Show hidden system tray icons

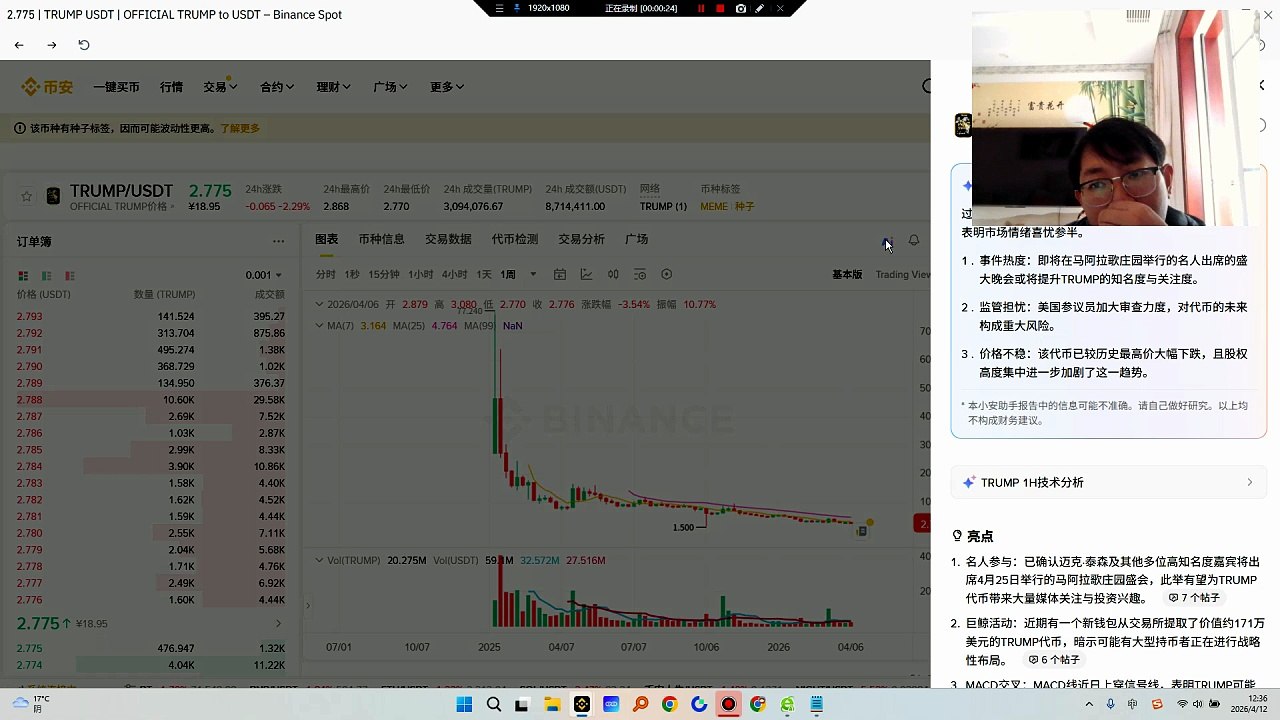pos(1089,704)
